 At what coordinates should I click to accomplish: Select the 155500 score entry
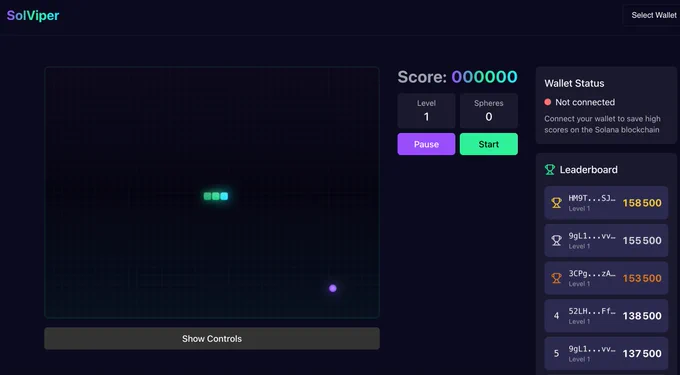[606, 240]
